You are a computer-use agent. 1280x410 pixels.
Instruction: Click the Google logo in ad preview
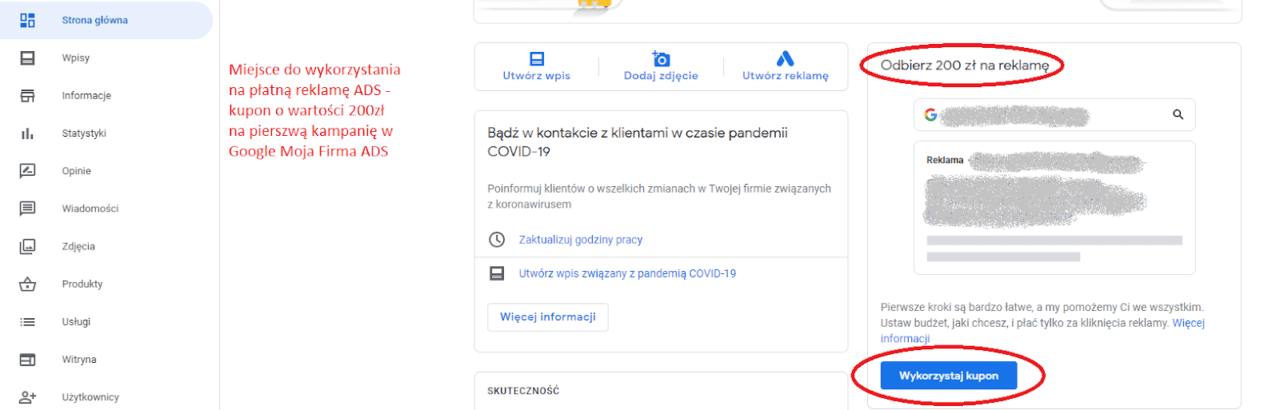click(x=930, y=115)
